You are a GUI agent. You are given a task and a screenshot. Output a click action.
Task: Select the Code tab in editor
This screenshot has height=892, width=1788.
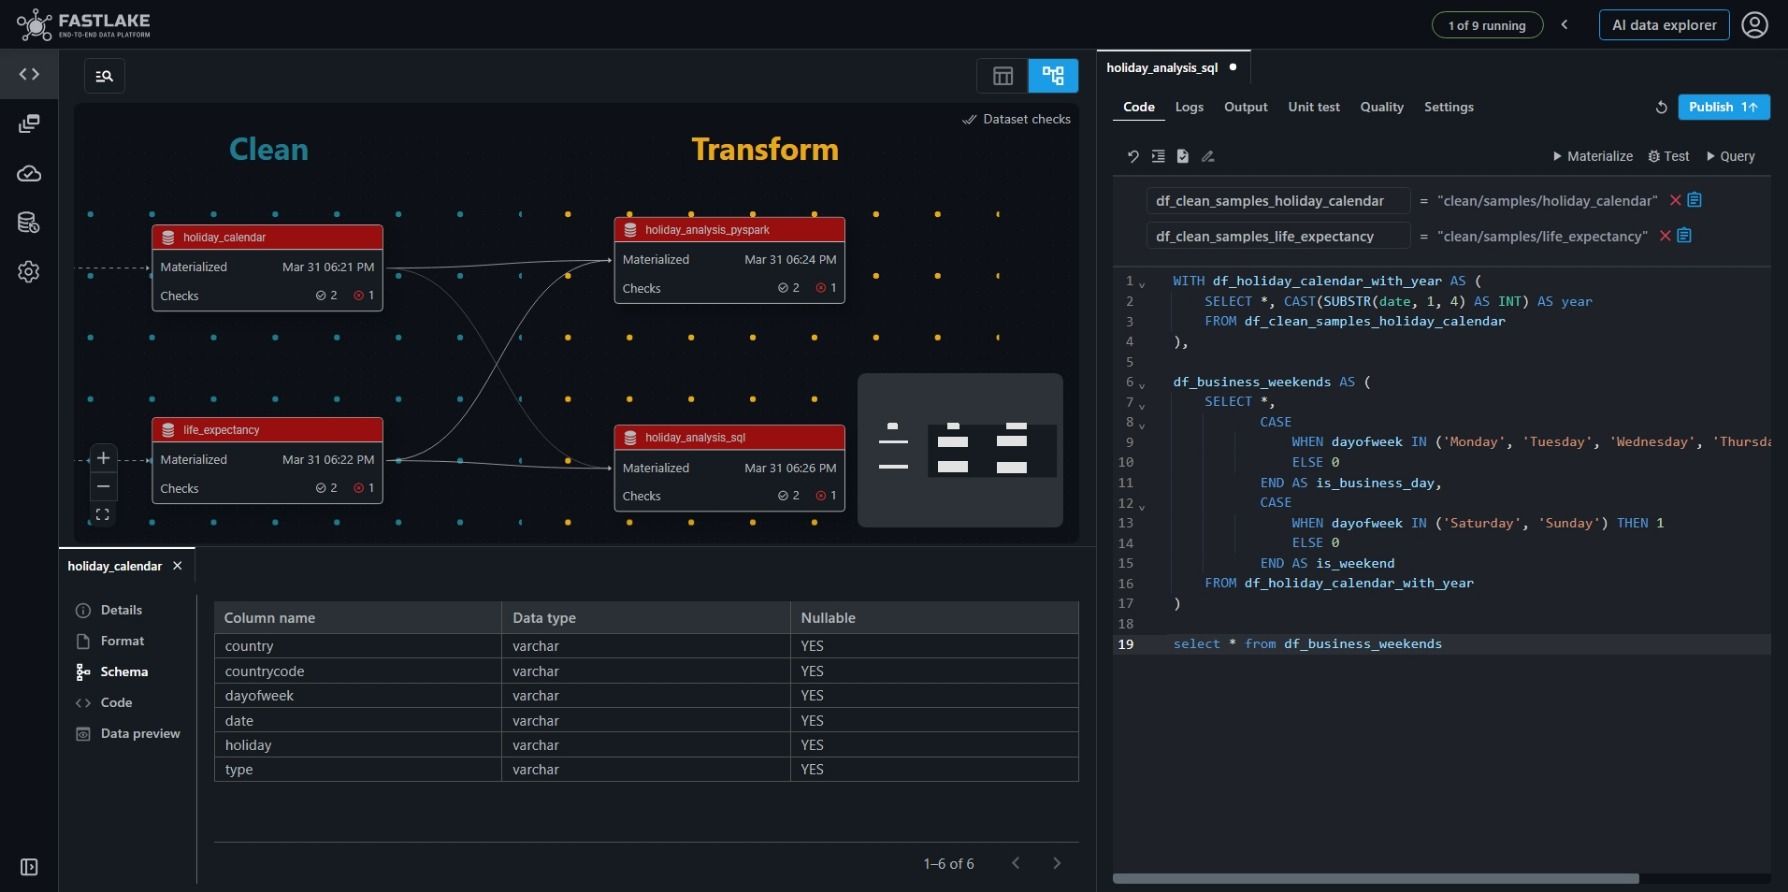[x=1138, y=107]
